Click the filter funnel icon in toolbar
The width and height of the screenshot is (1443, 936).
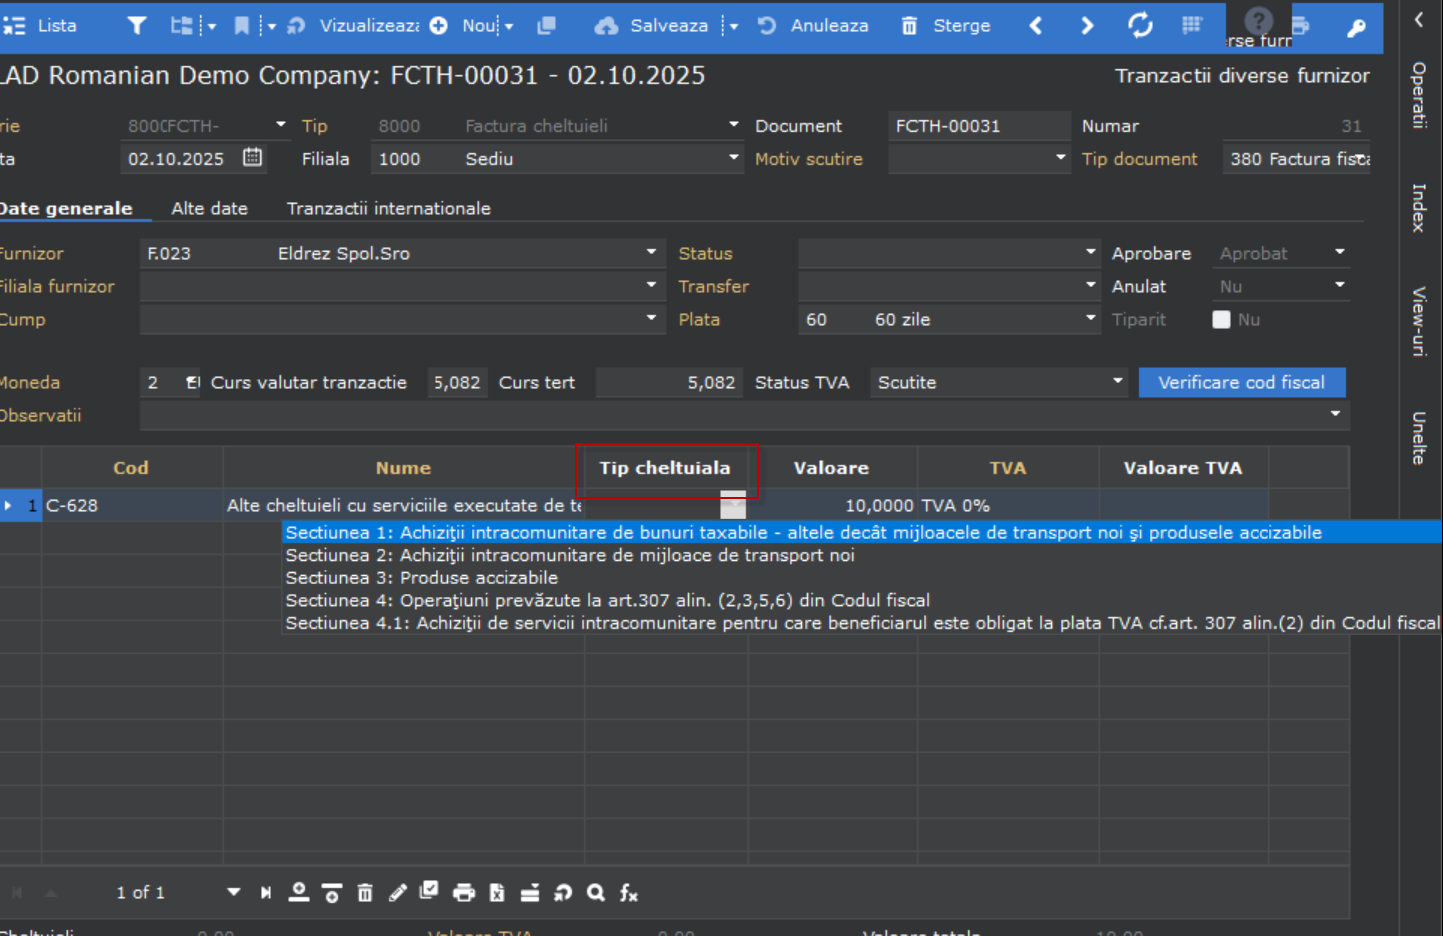(x=137, y=26)
